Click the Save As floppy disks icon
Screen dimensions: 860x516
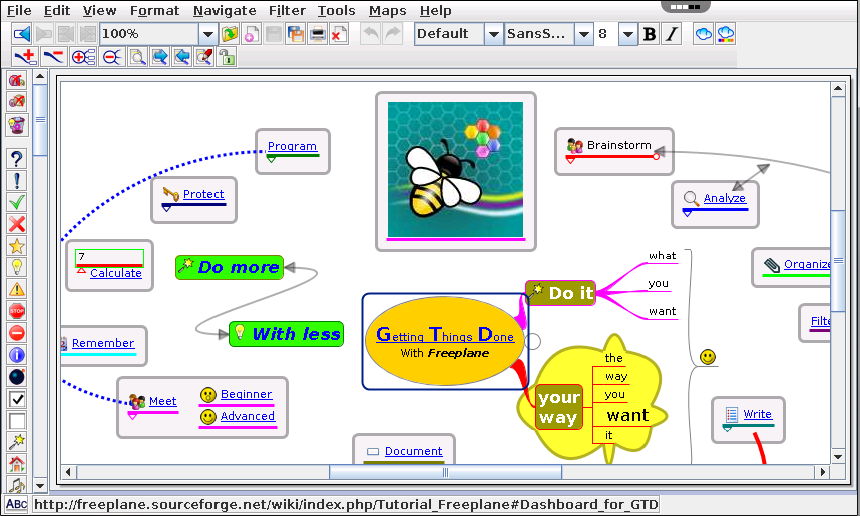[x=296, y=34]
